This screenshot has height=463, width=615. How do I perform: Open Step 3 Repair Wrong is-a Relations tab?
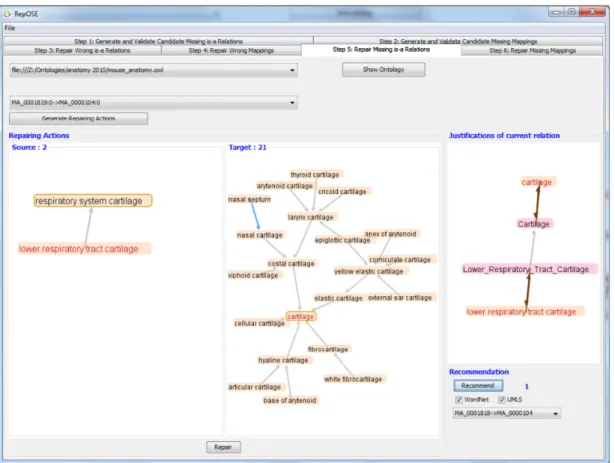point(82,51)
